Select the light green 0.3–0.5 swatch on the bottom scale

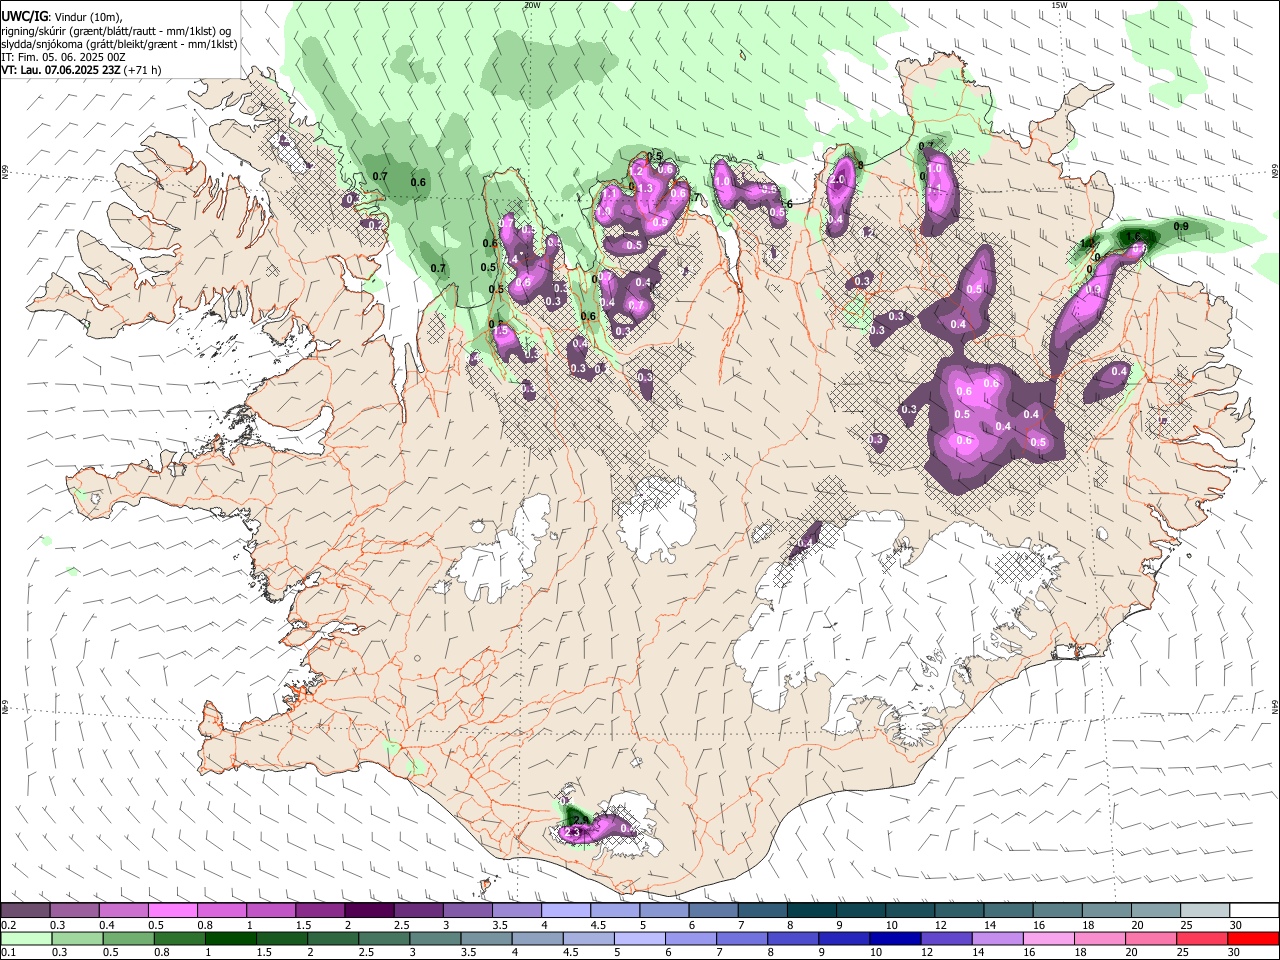coord(77,939)
